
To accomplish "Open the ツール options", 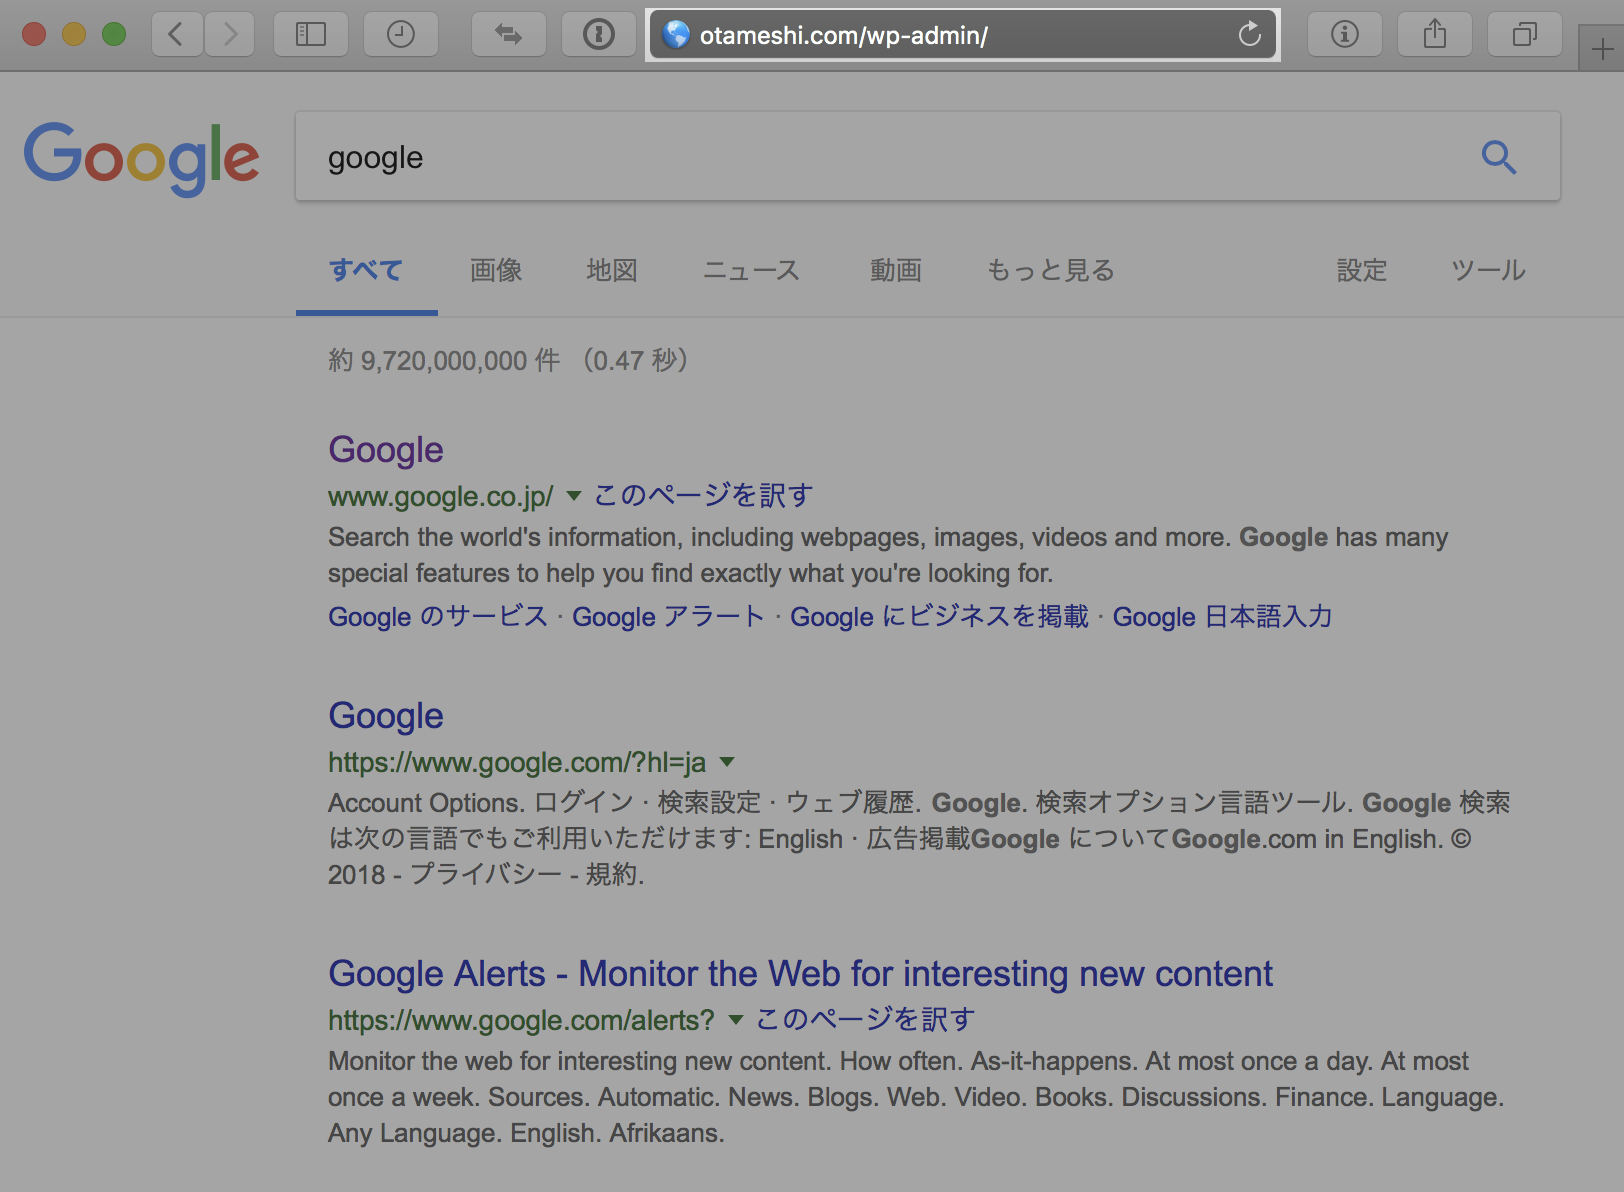I will coord(1488,270).
